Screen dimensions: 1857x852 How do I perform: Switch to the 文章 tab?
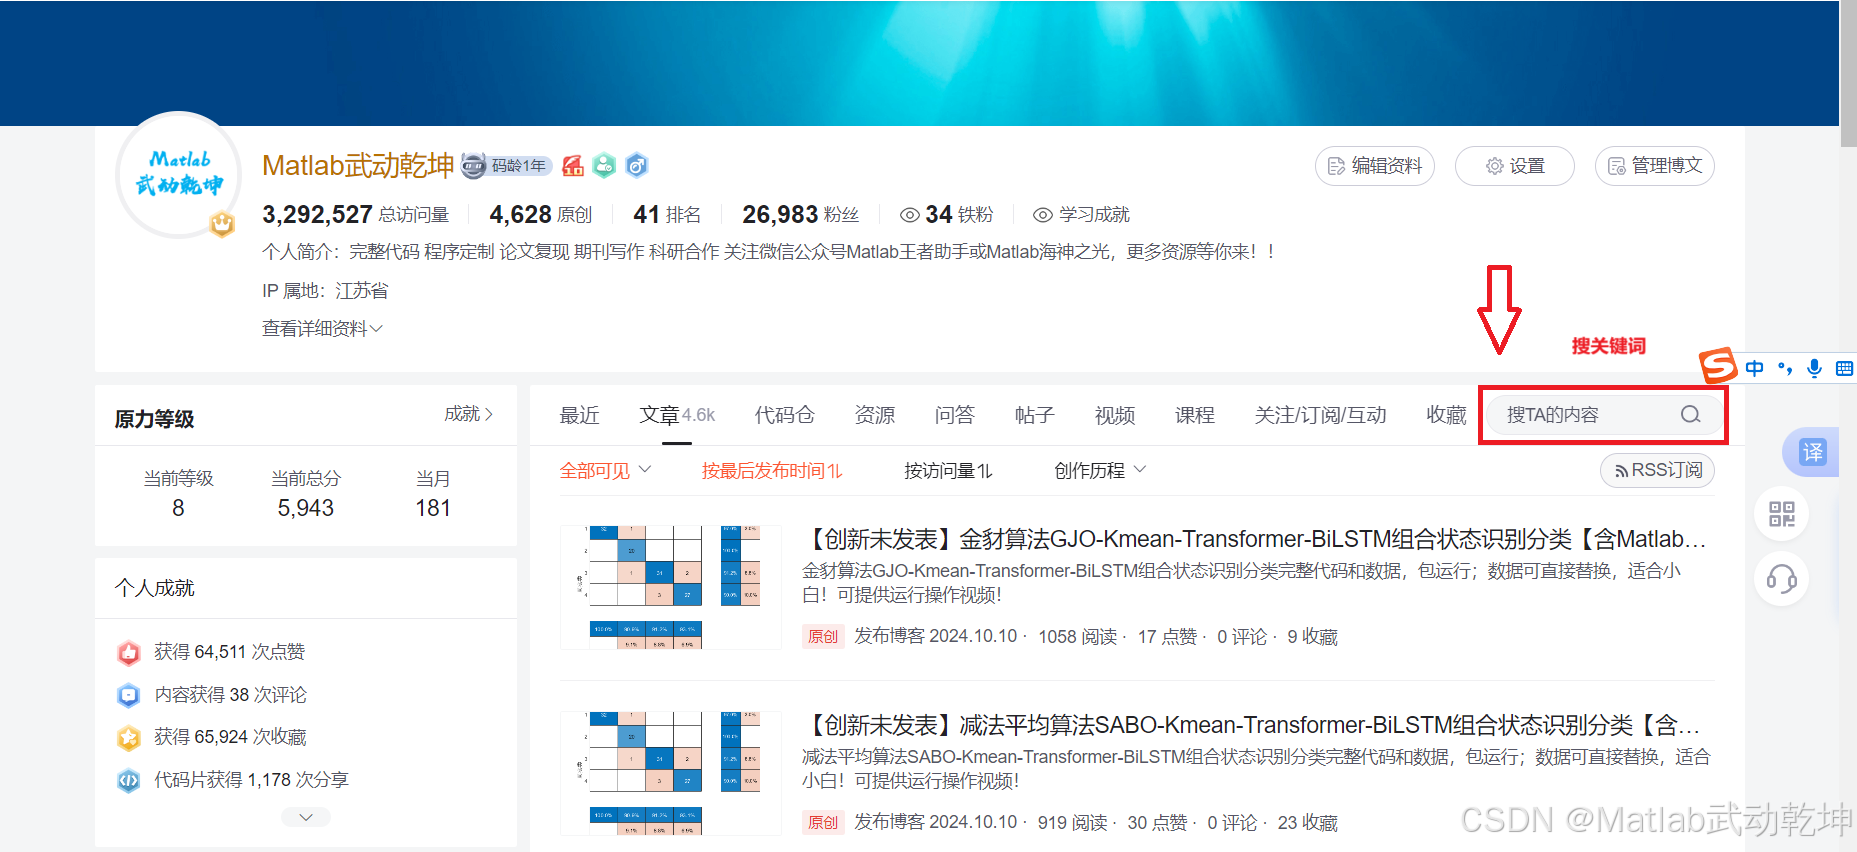677,415
